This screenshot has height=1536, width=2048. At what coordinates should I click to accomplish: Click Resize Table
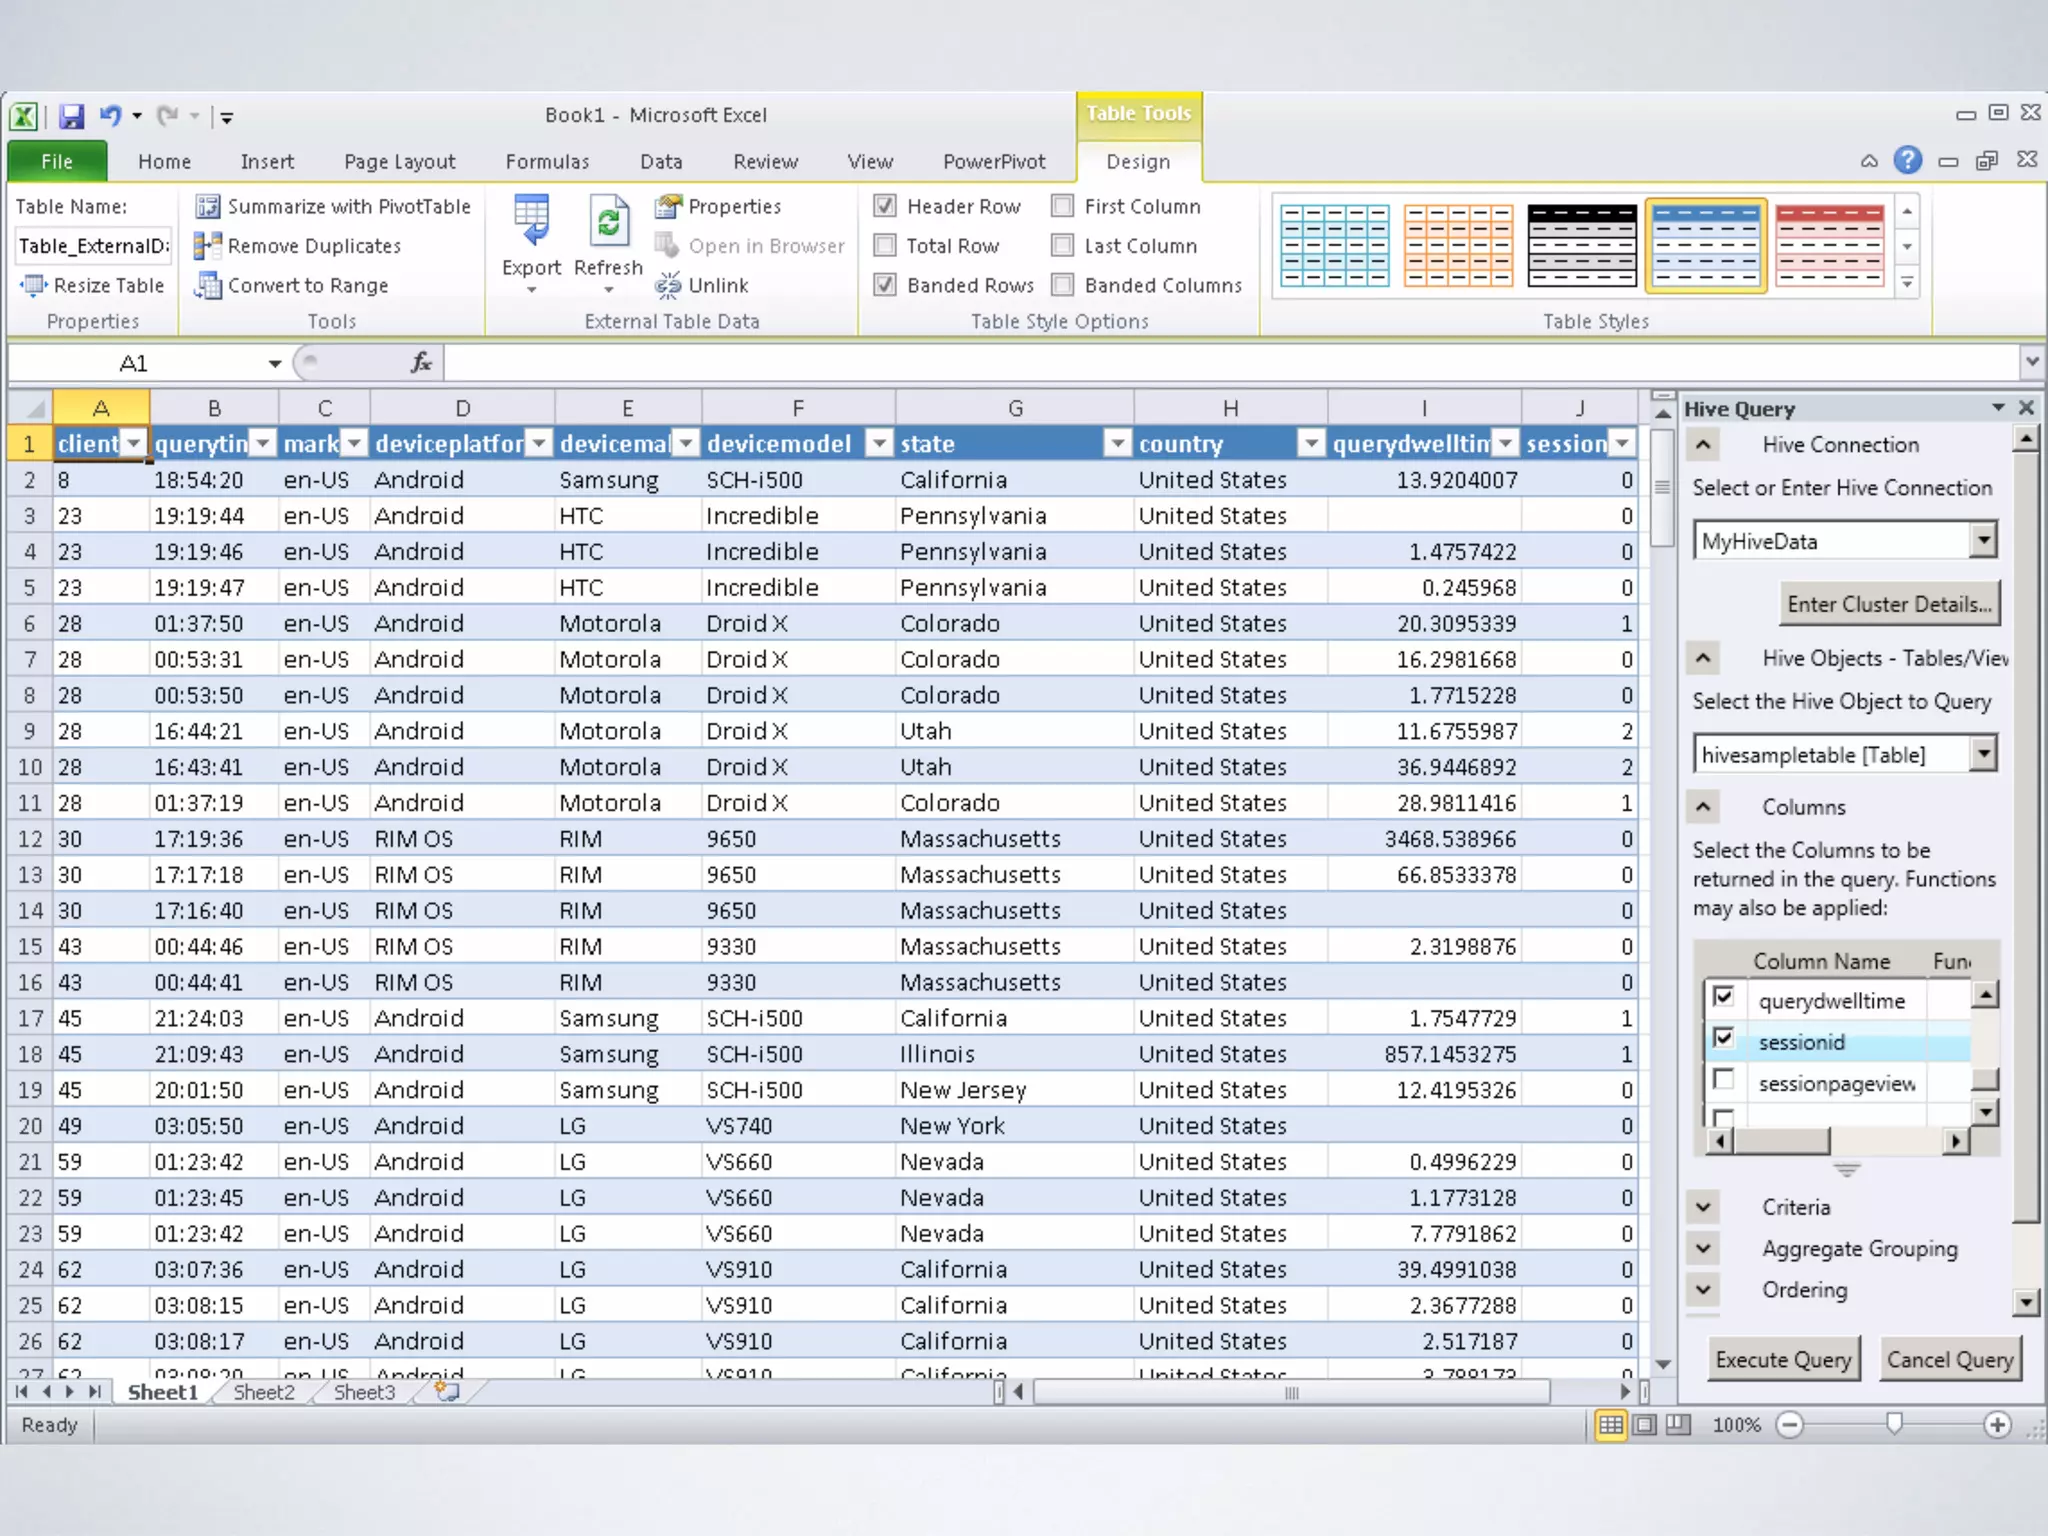click(92, 286)
